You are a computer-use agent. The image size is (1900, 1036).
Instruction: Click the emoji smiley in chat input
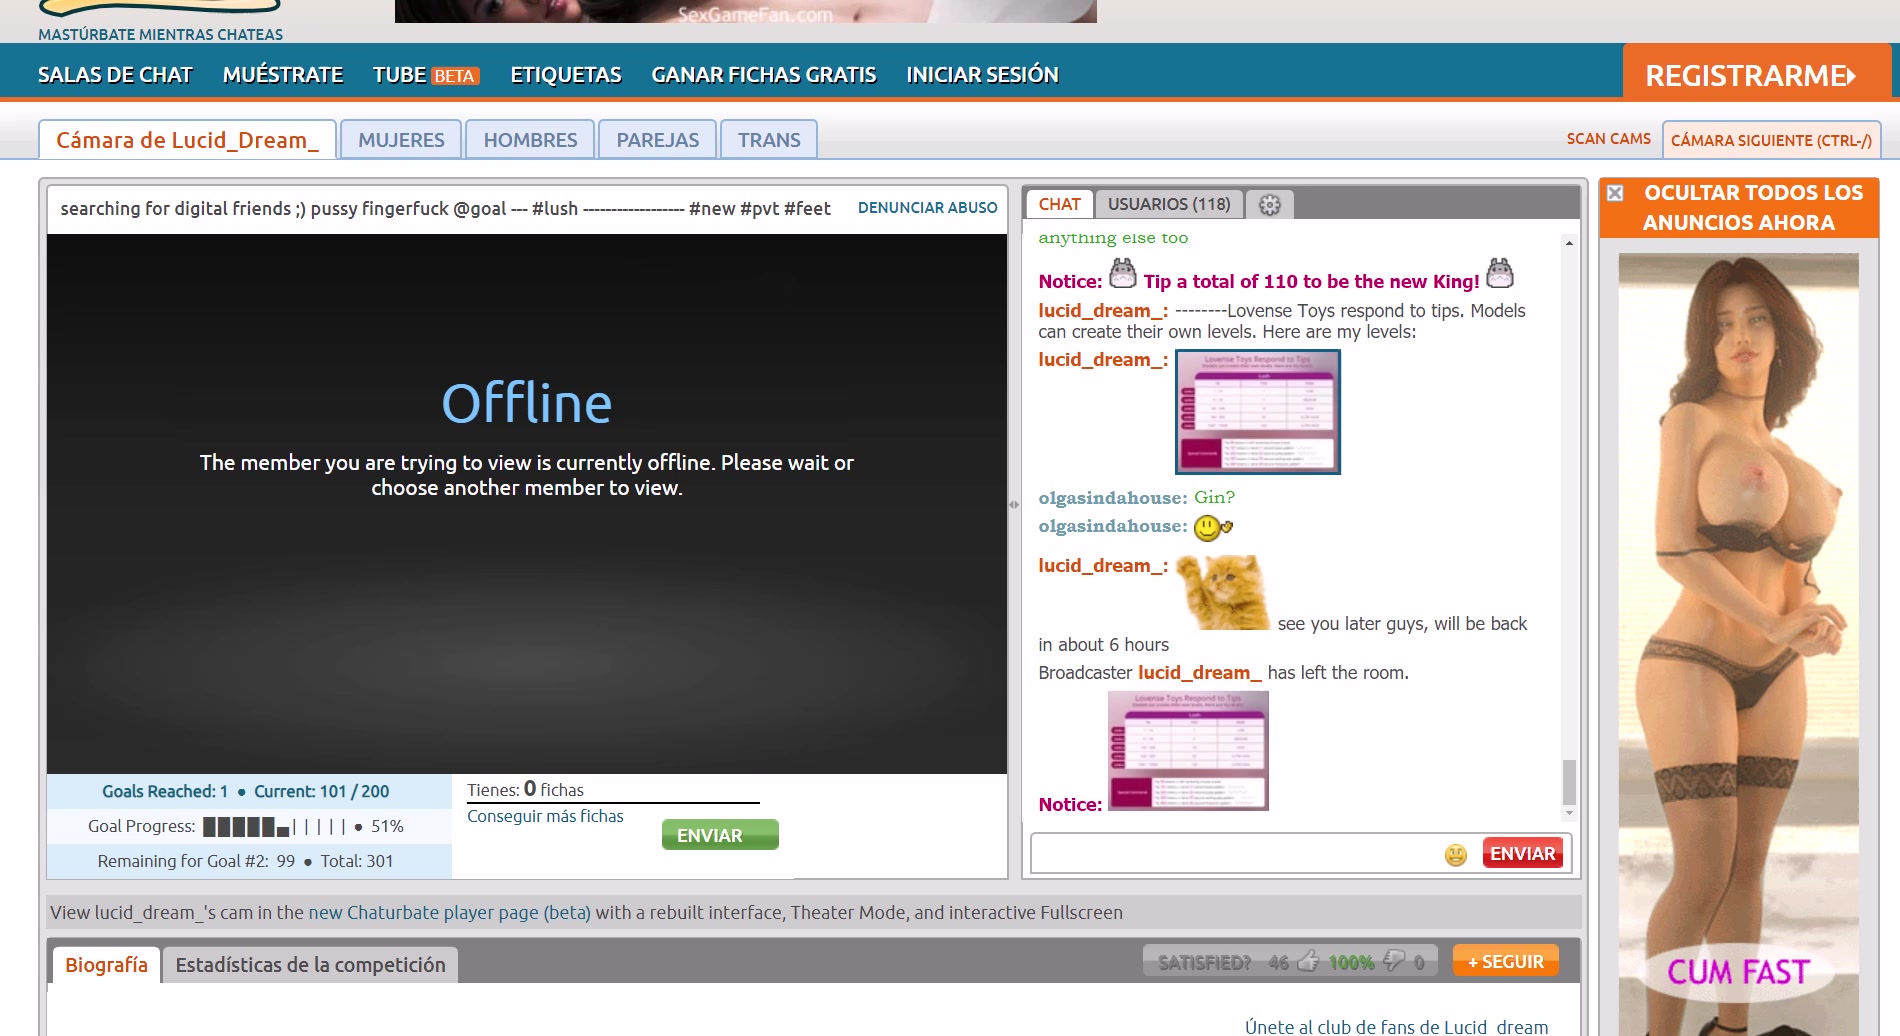(x=1455, y=854)
